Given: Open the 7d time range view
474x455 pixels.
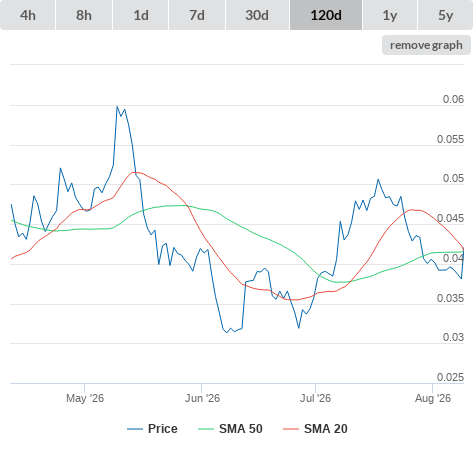Looking at the screenshot, I should click(x=197, y=15).
